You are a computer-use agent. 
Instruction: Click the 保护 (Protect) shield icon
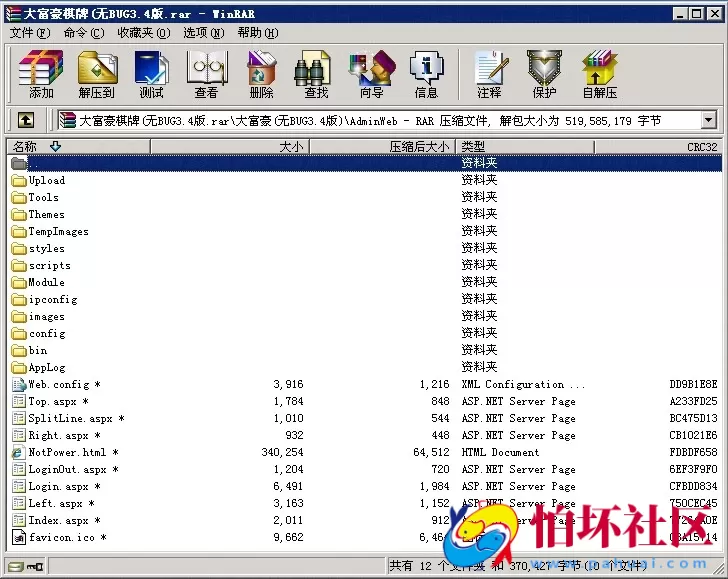click(x=544, y=74)
